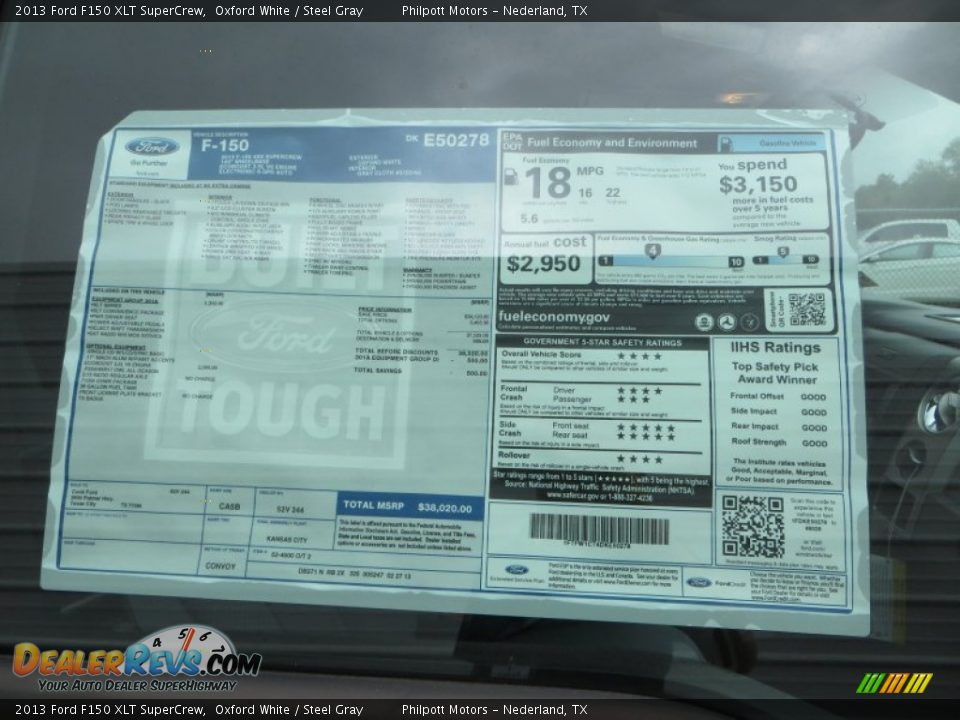Visit the fueleconomy.gov link
This screenshot has height=720, width=960.
click(x=555, y=318)
